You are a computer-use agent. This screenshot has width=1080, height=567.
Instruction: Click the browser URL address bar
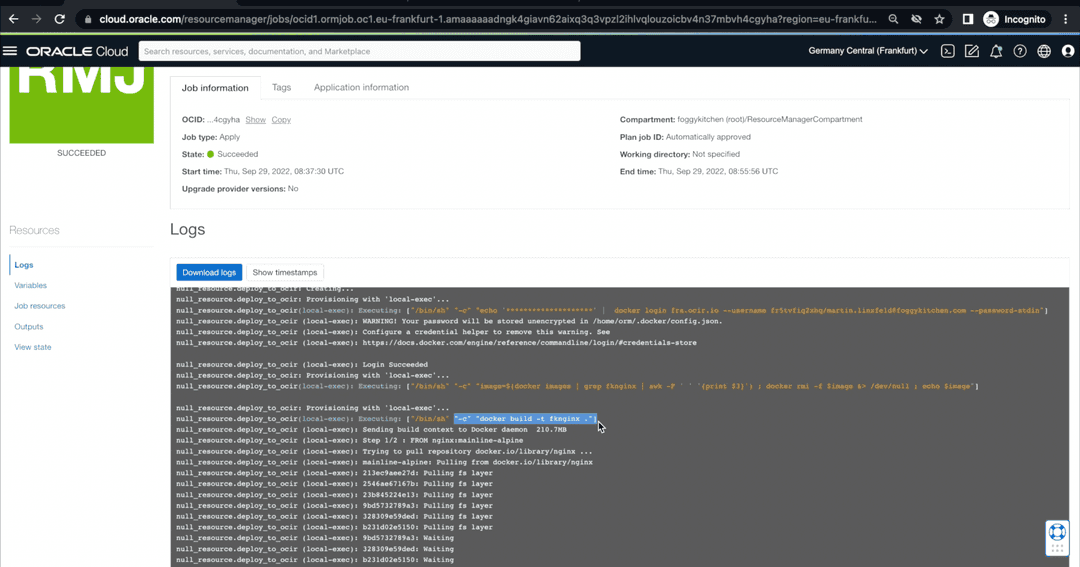[x=487, y=19]
